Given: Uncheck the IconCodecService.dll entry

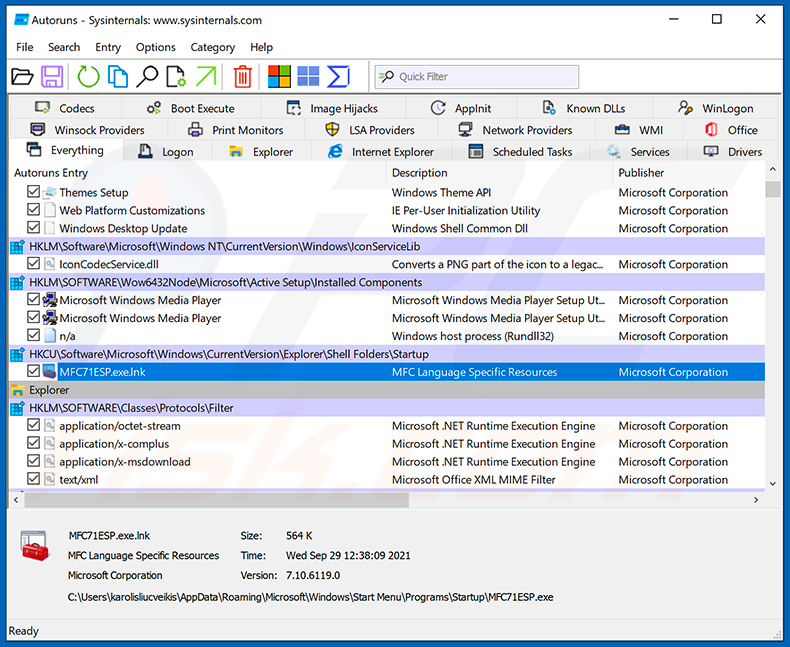Looking at the screenshot, I should coord(33,264).
